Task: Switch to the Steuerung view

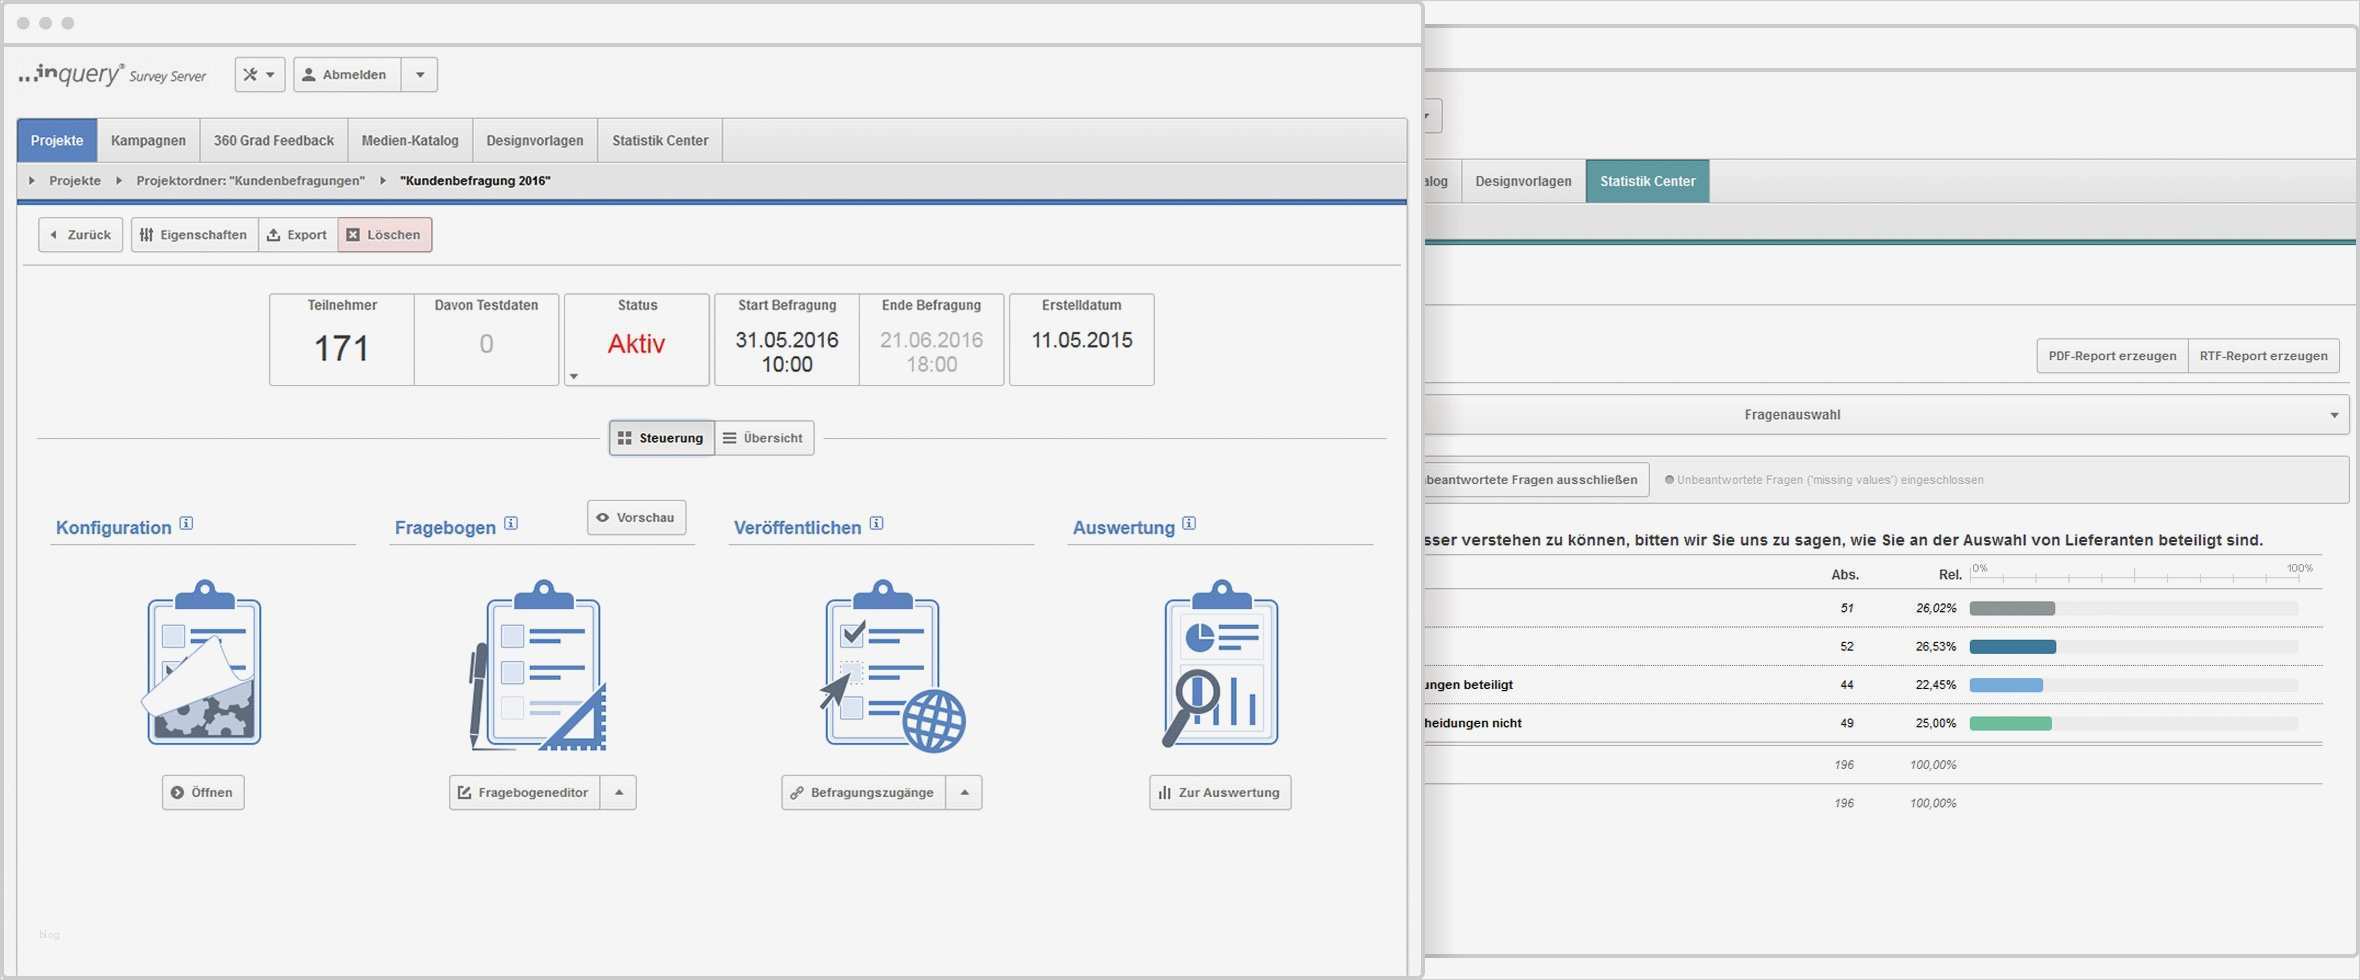Action: [662, 438]
